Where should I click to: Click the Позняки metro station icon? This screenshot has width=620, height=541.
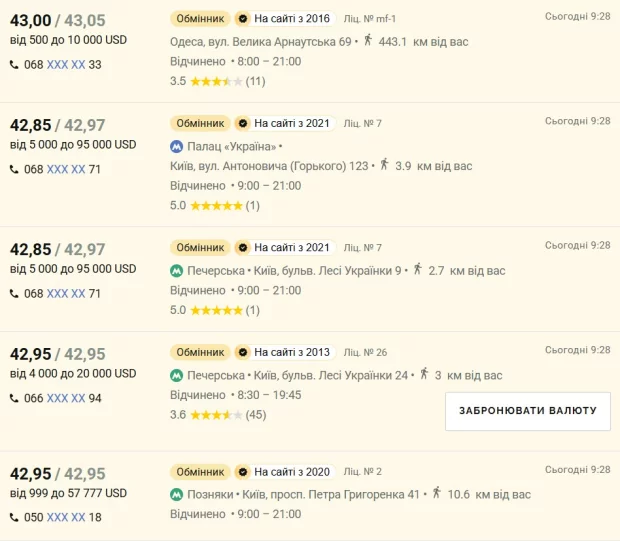click(177, 494)
